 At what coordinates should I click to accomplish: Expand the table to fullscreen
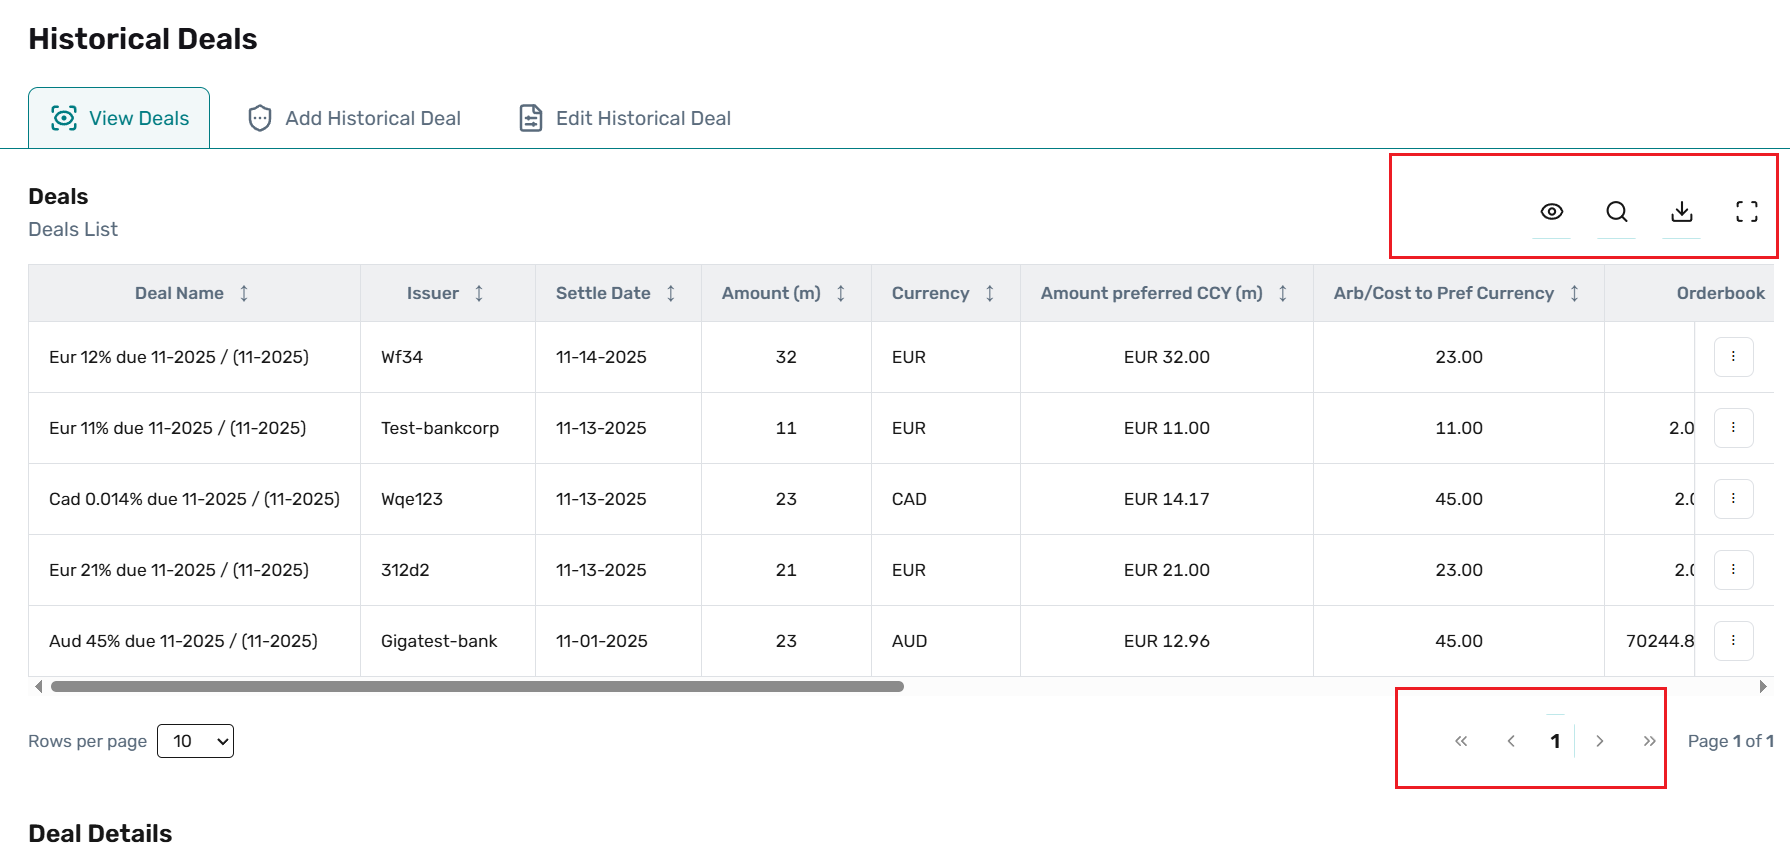(1746, 212)
